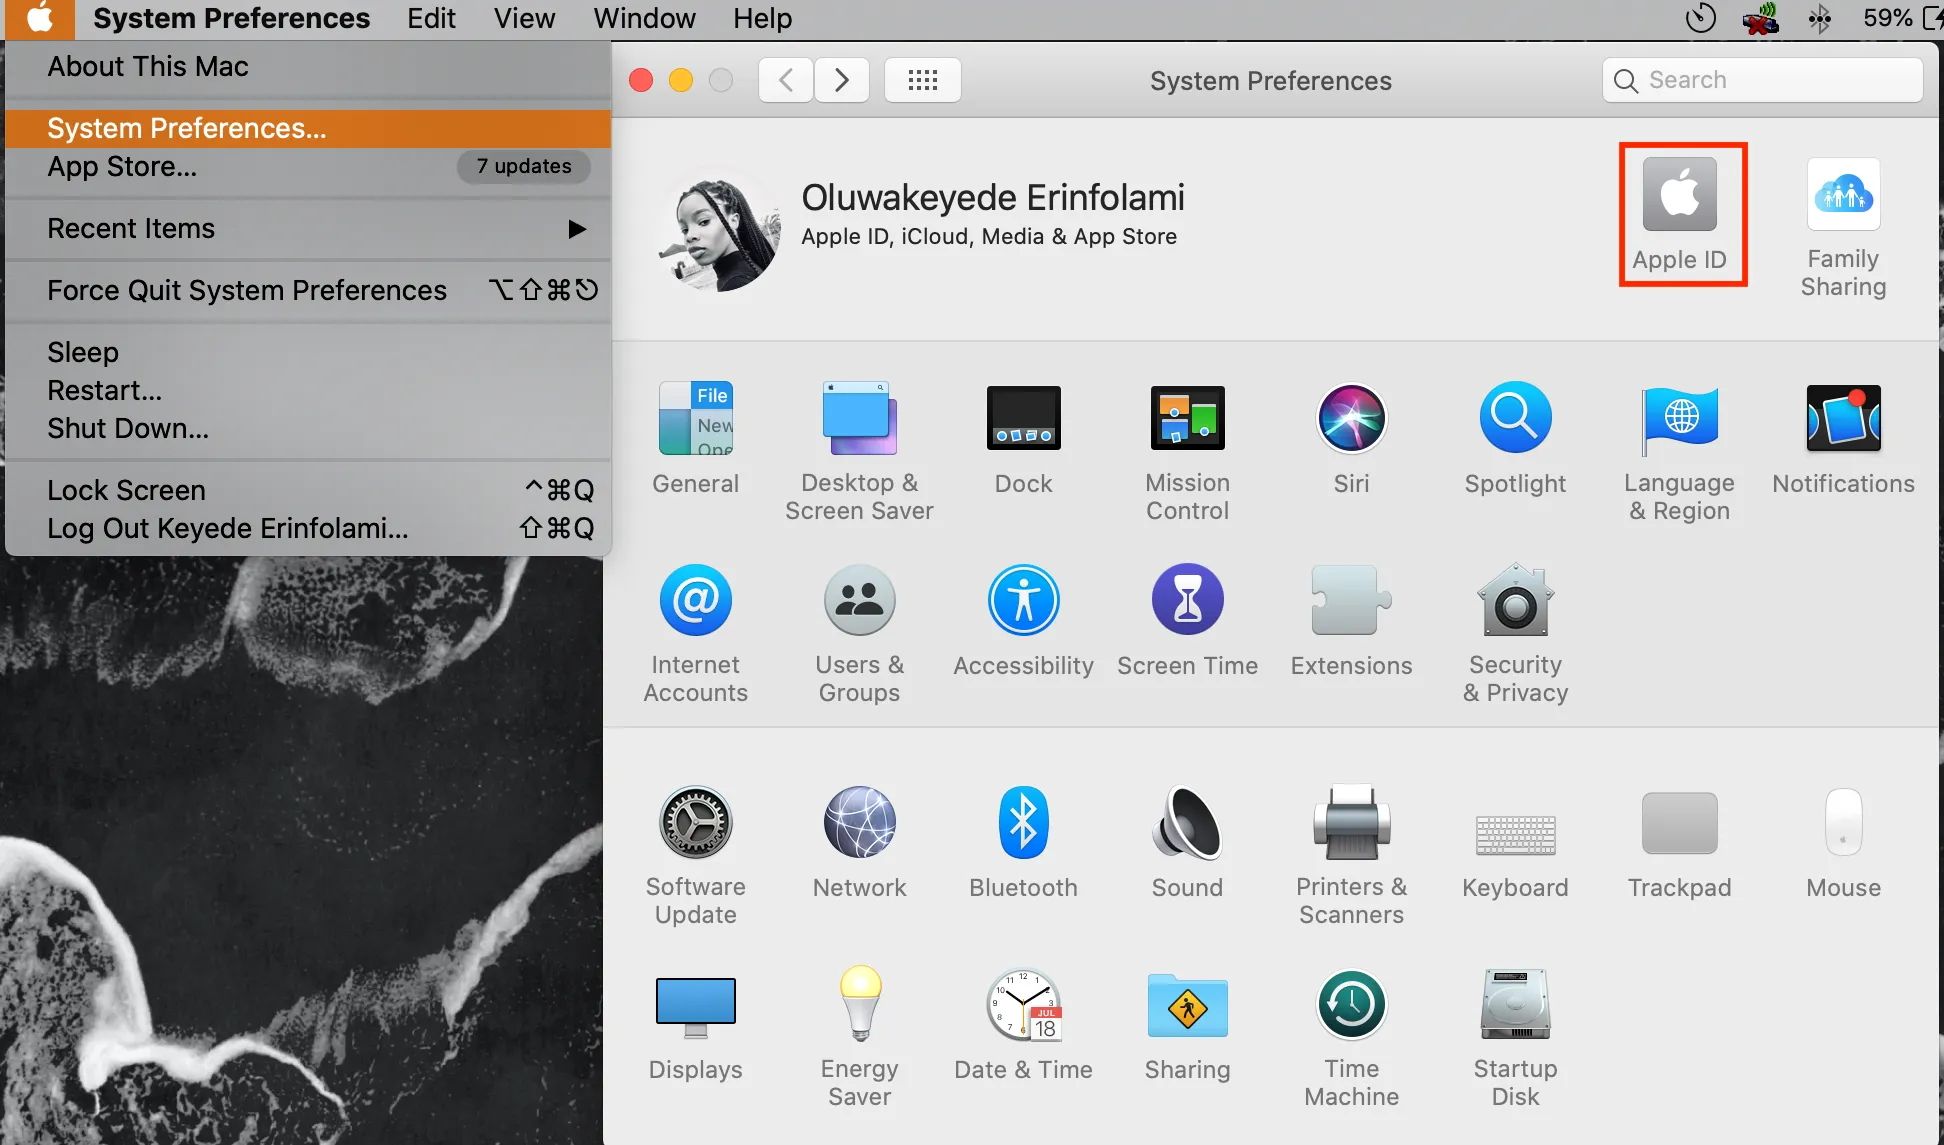Viewport: 1944px width, 1145px height.
Task: Click Shut Down option
Action: click(127, 428)
